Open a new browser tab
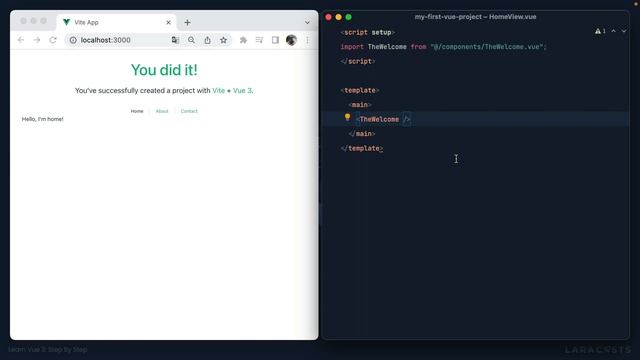Image resolution: width=640 pixels, height=360 pixels. (187, 22)
